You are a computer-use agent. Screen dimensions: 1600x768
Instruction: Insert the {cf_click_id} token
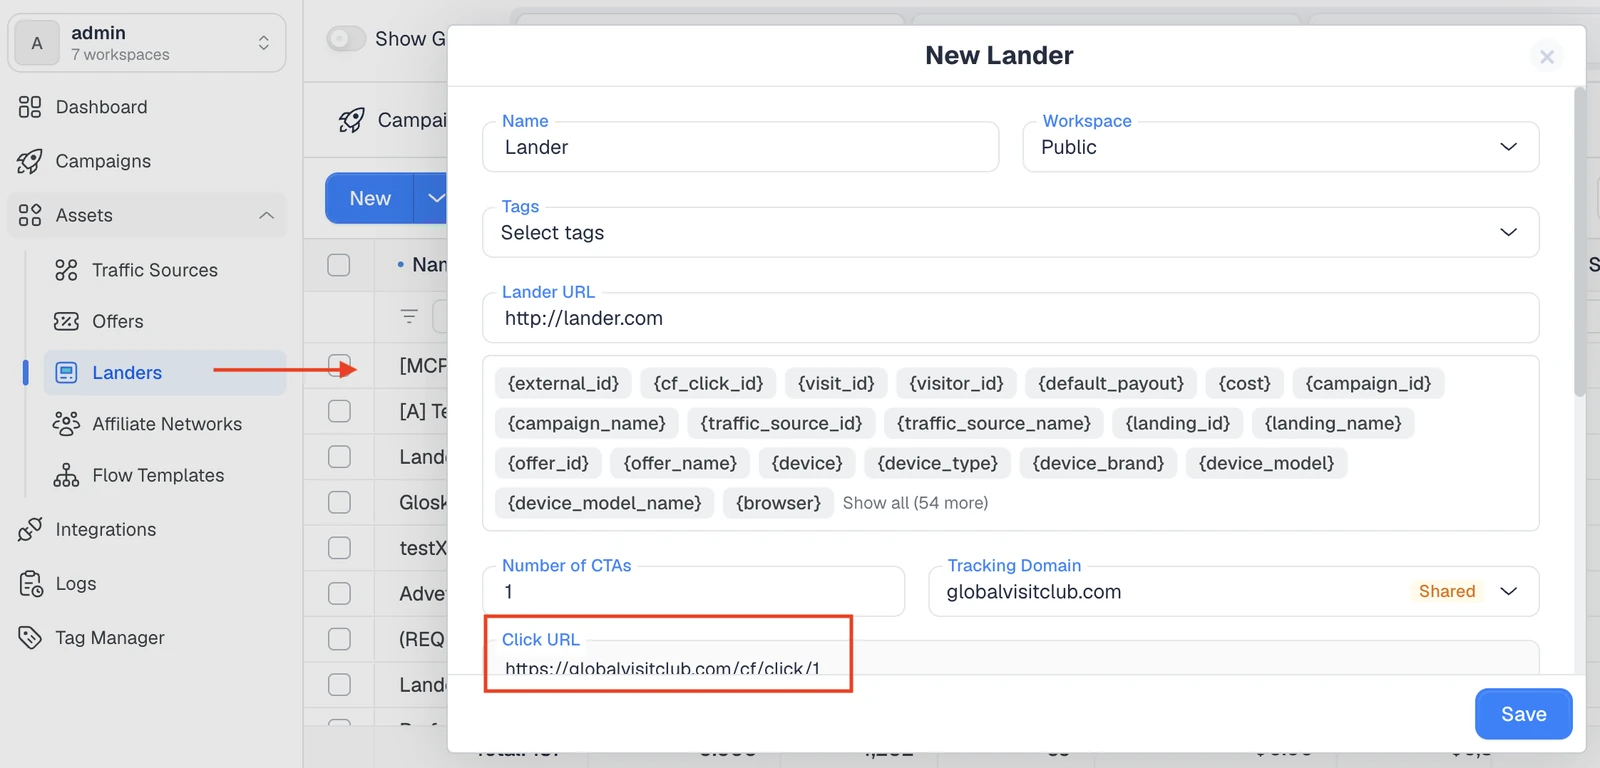tap(708, 383)
